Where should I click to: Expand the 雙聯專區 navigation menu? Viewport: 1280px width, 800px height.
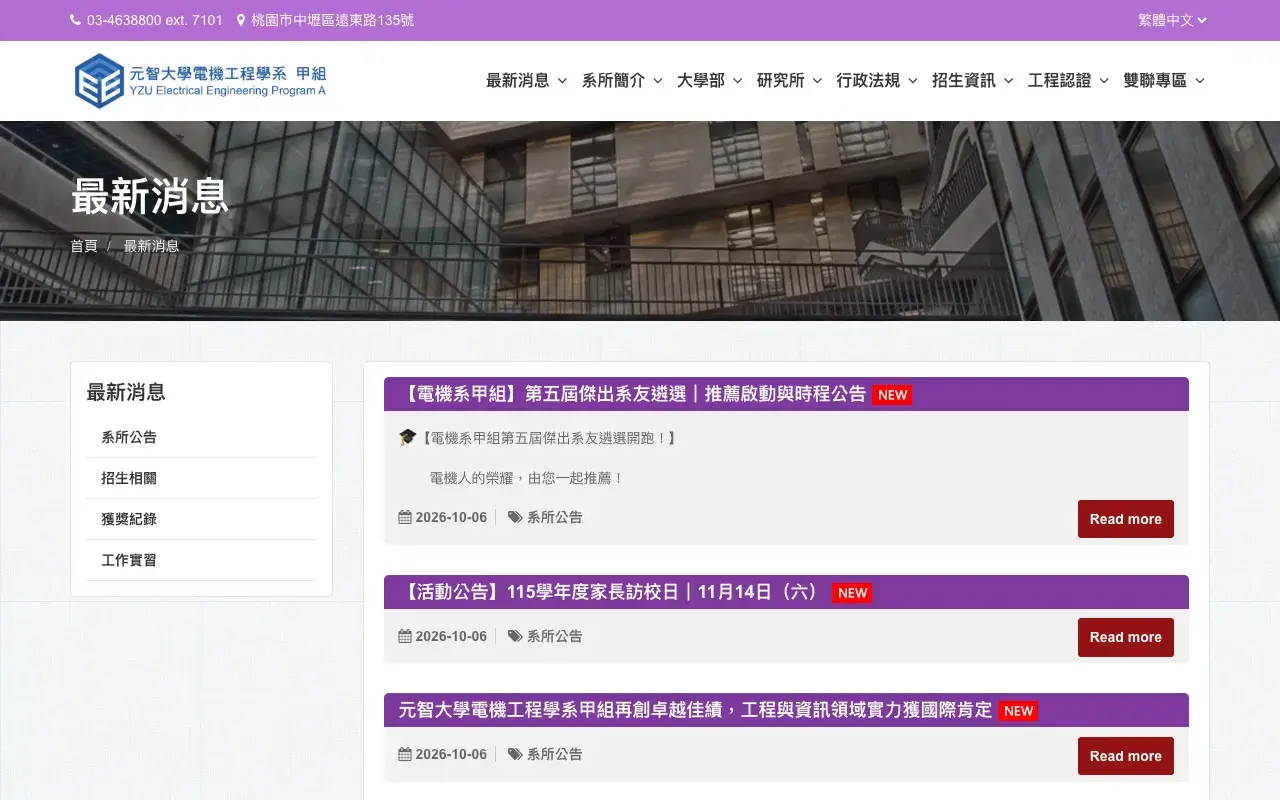point(1164,81)
